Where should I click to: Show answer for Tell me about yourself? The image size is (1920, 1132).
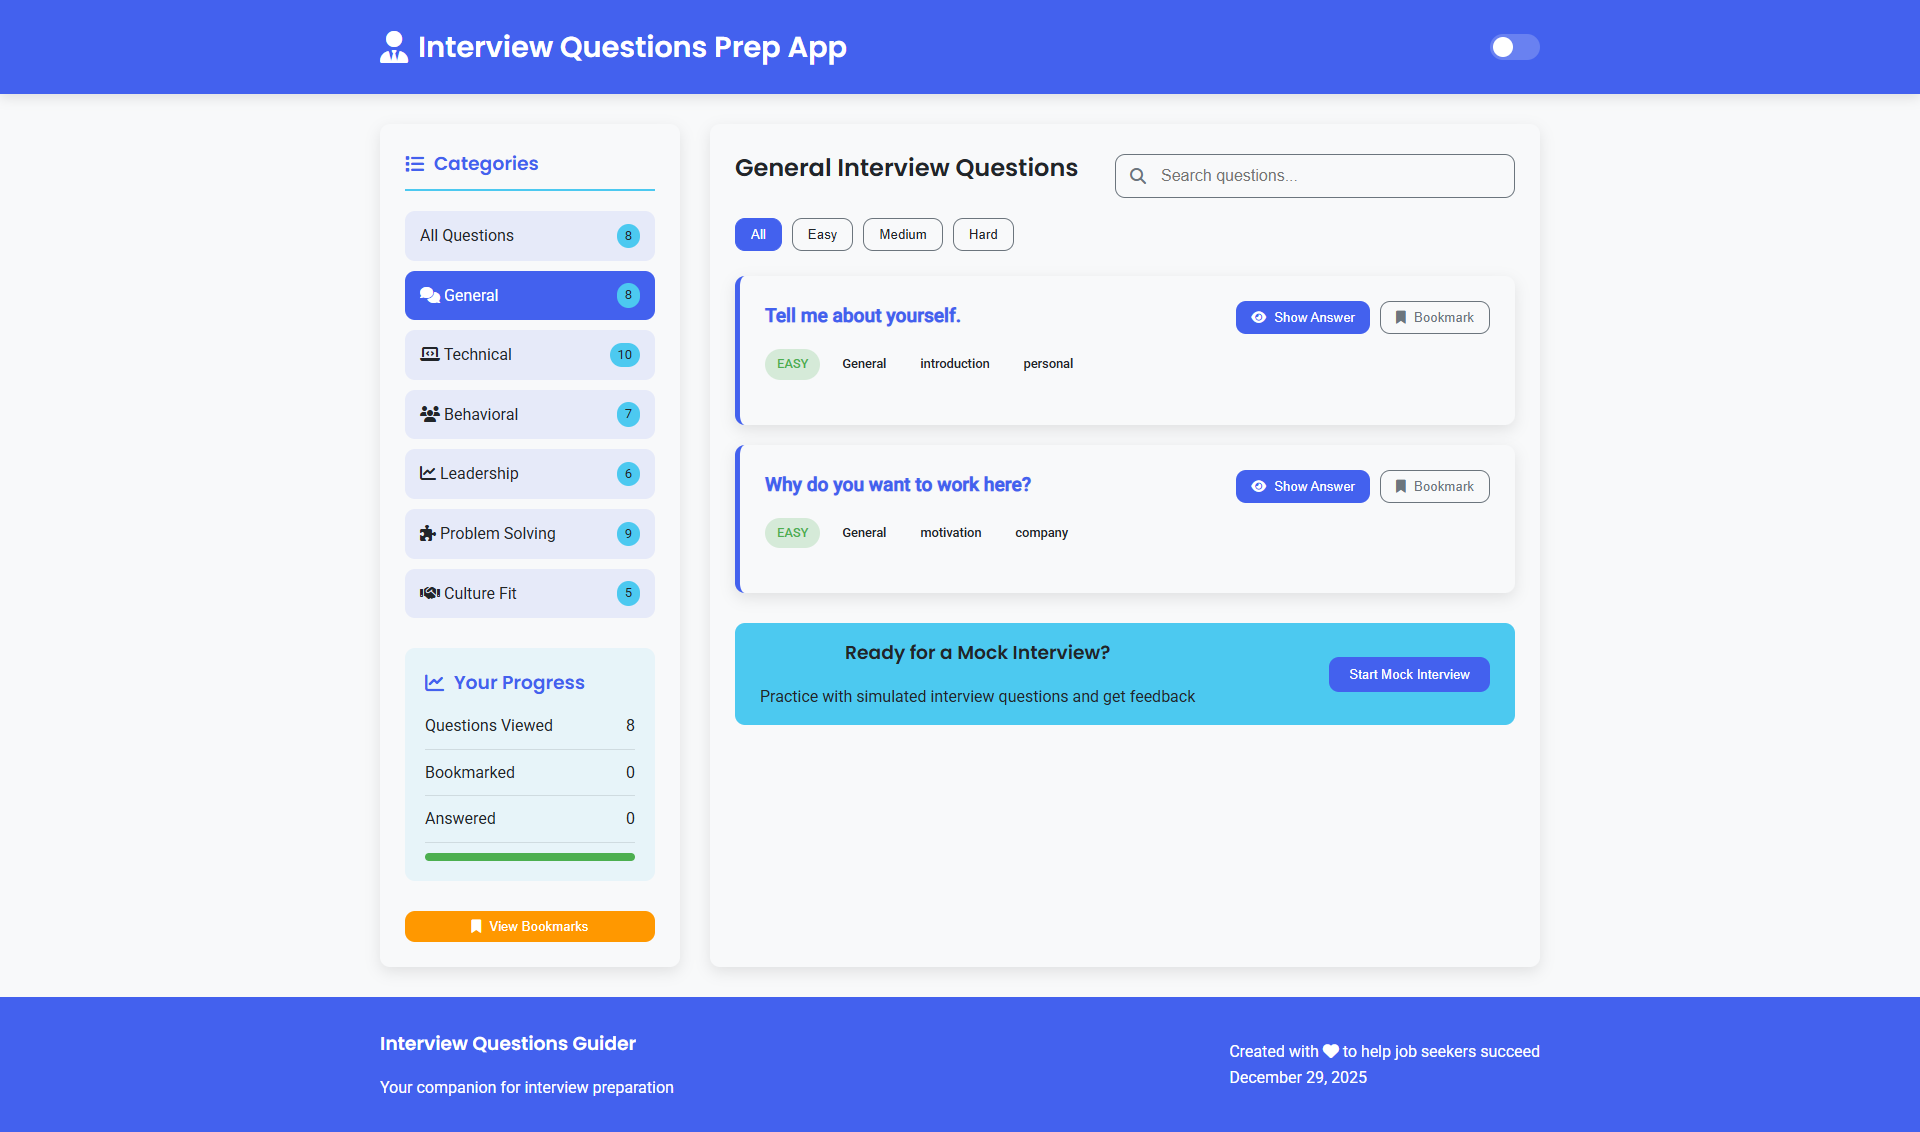tap(1302, 317)
